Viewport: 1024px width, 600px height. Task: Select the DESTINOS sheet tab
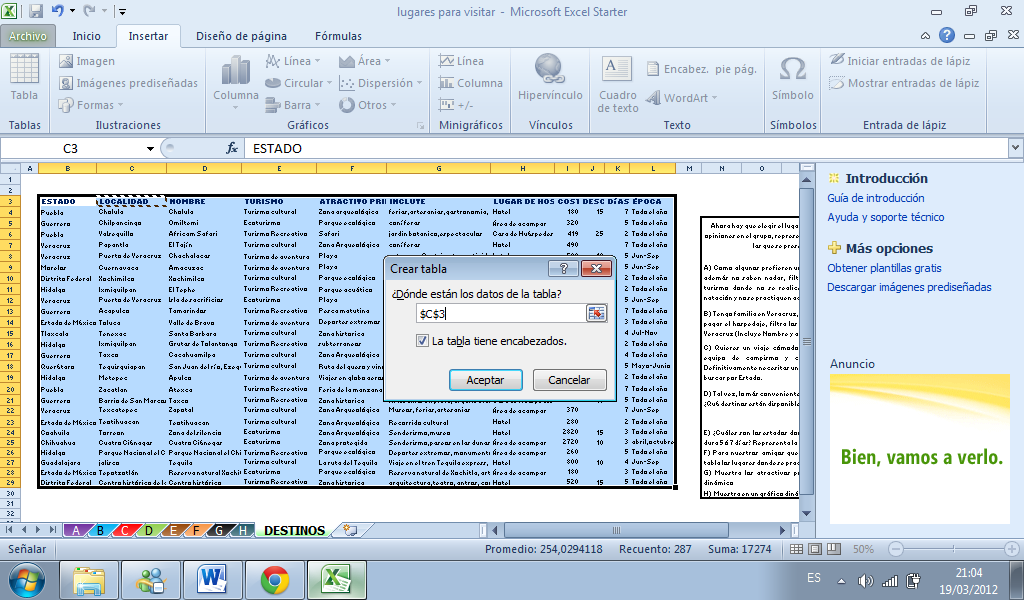(x=293, y=533)
